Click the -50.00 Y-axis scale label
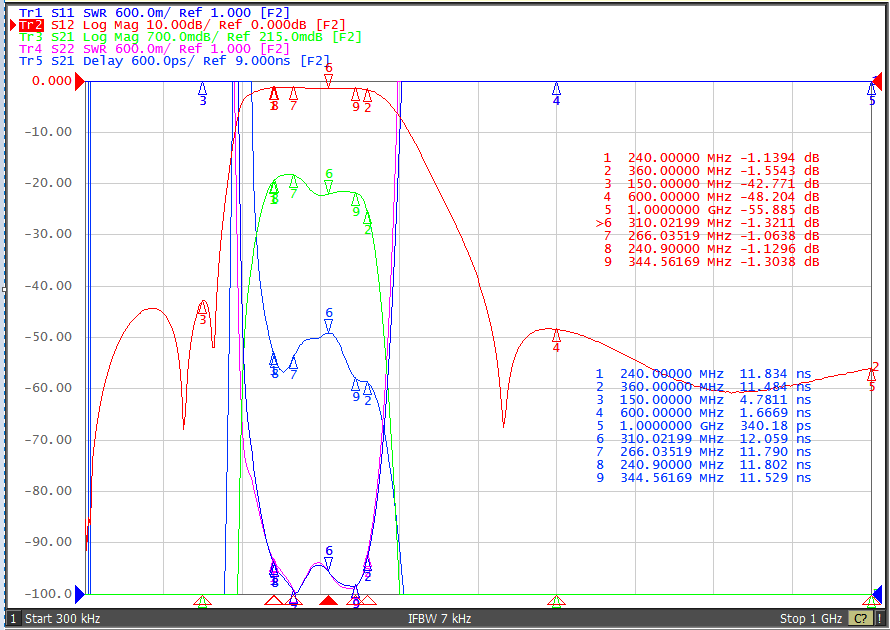Image resolution: width=890 pixels, height=630 pixels. 48,337
